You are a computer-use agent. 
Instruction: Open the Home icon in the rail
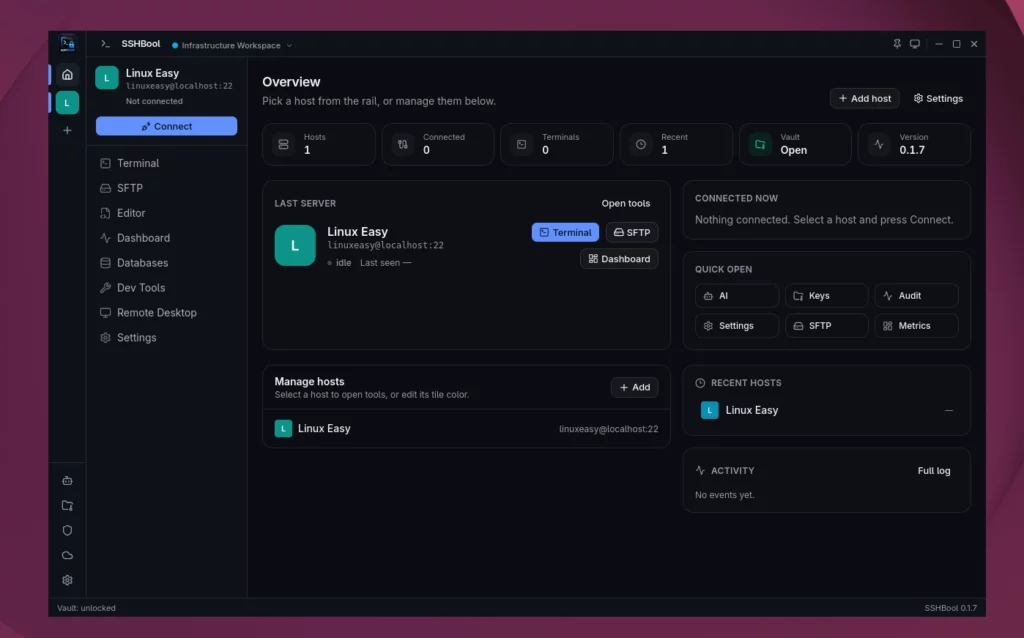67,74
